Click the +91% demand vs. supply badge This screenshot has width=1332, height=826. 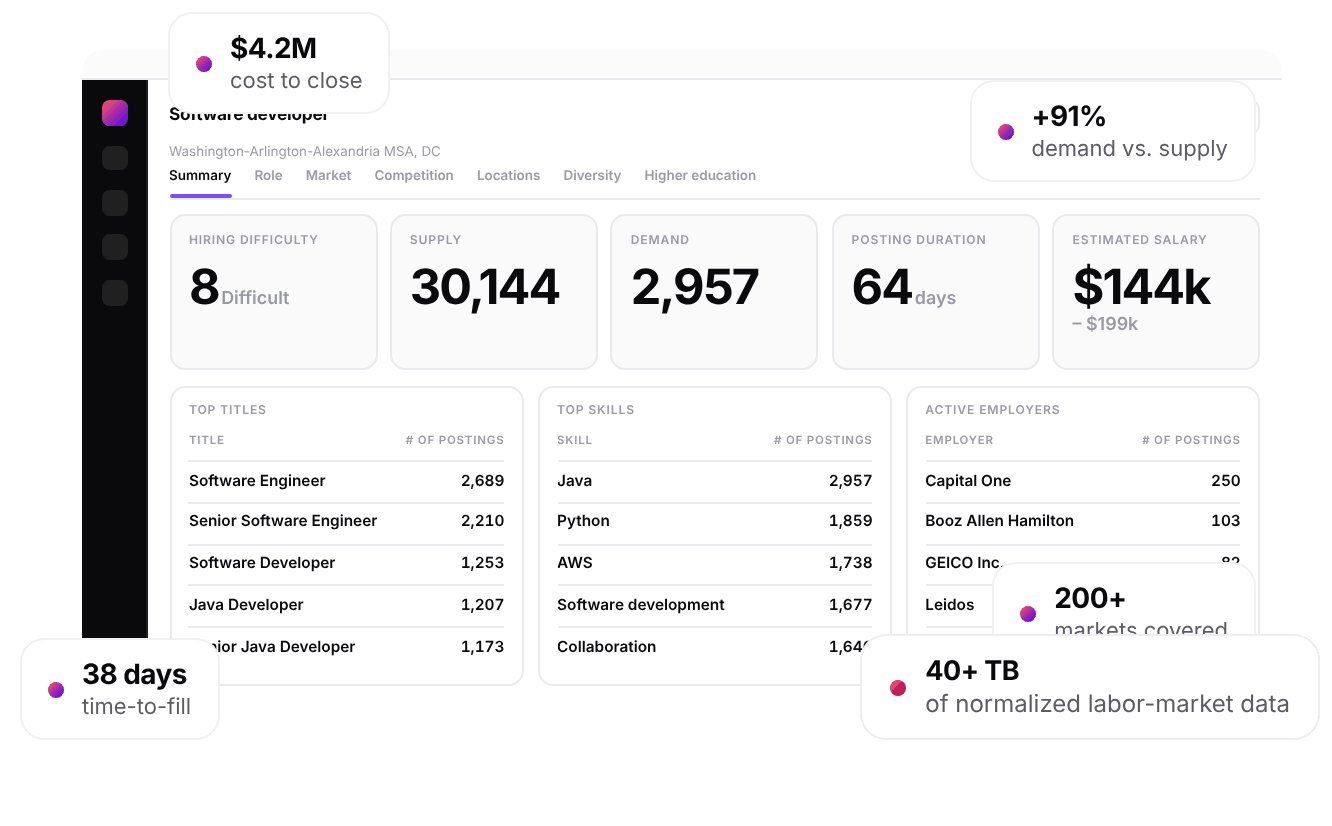click(x=1113, y=131)
